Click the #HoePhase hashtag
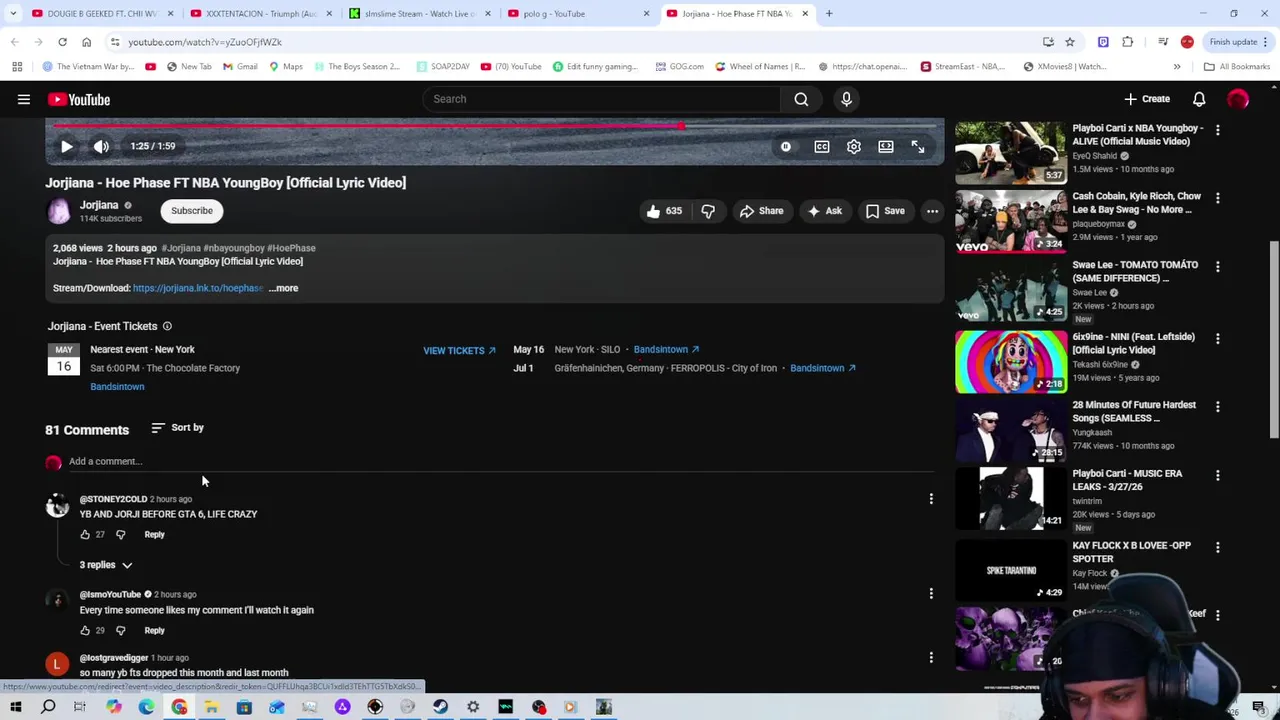Viewport: 1280px width, 720px height. (x=291, y=248)
